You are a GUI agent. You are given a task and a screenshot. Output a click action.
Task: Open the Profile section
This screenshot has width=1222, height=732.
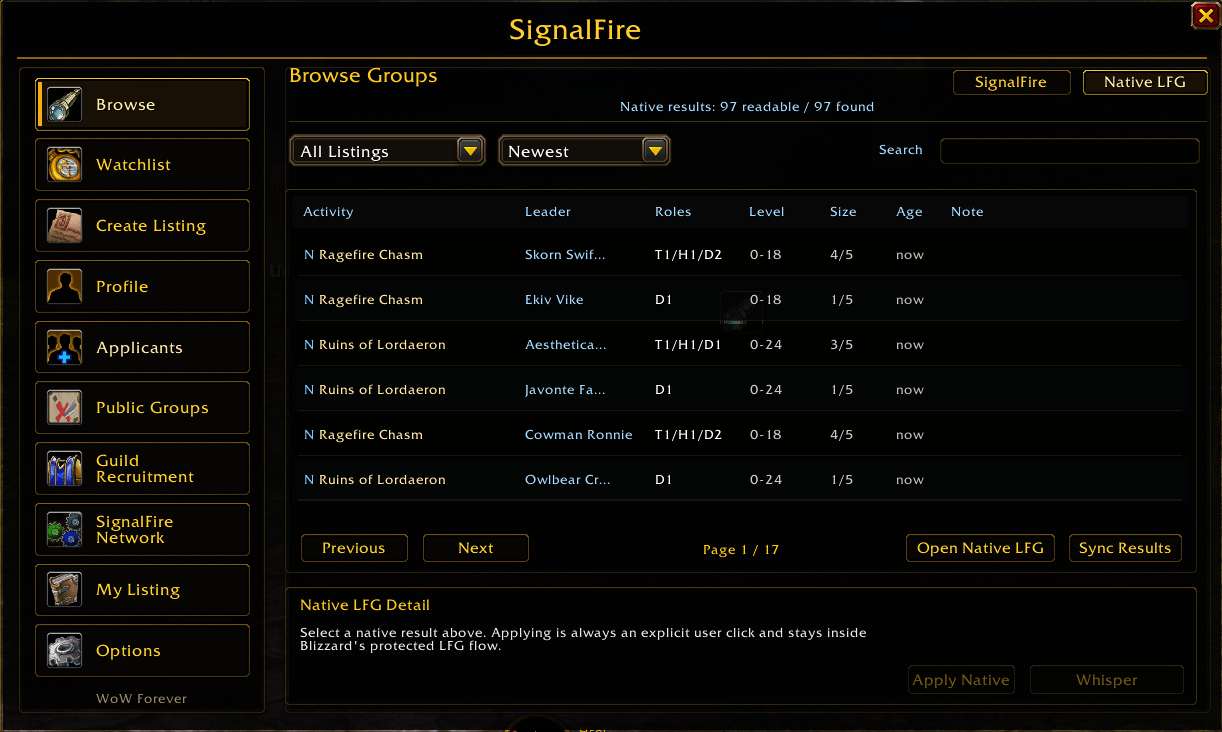click(x=143, y=287)
